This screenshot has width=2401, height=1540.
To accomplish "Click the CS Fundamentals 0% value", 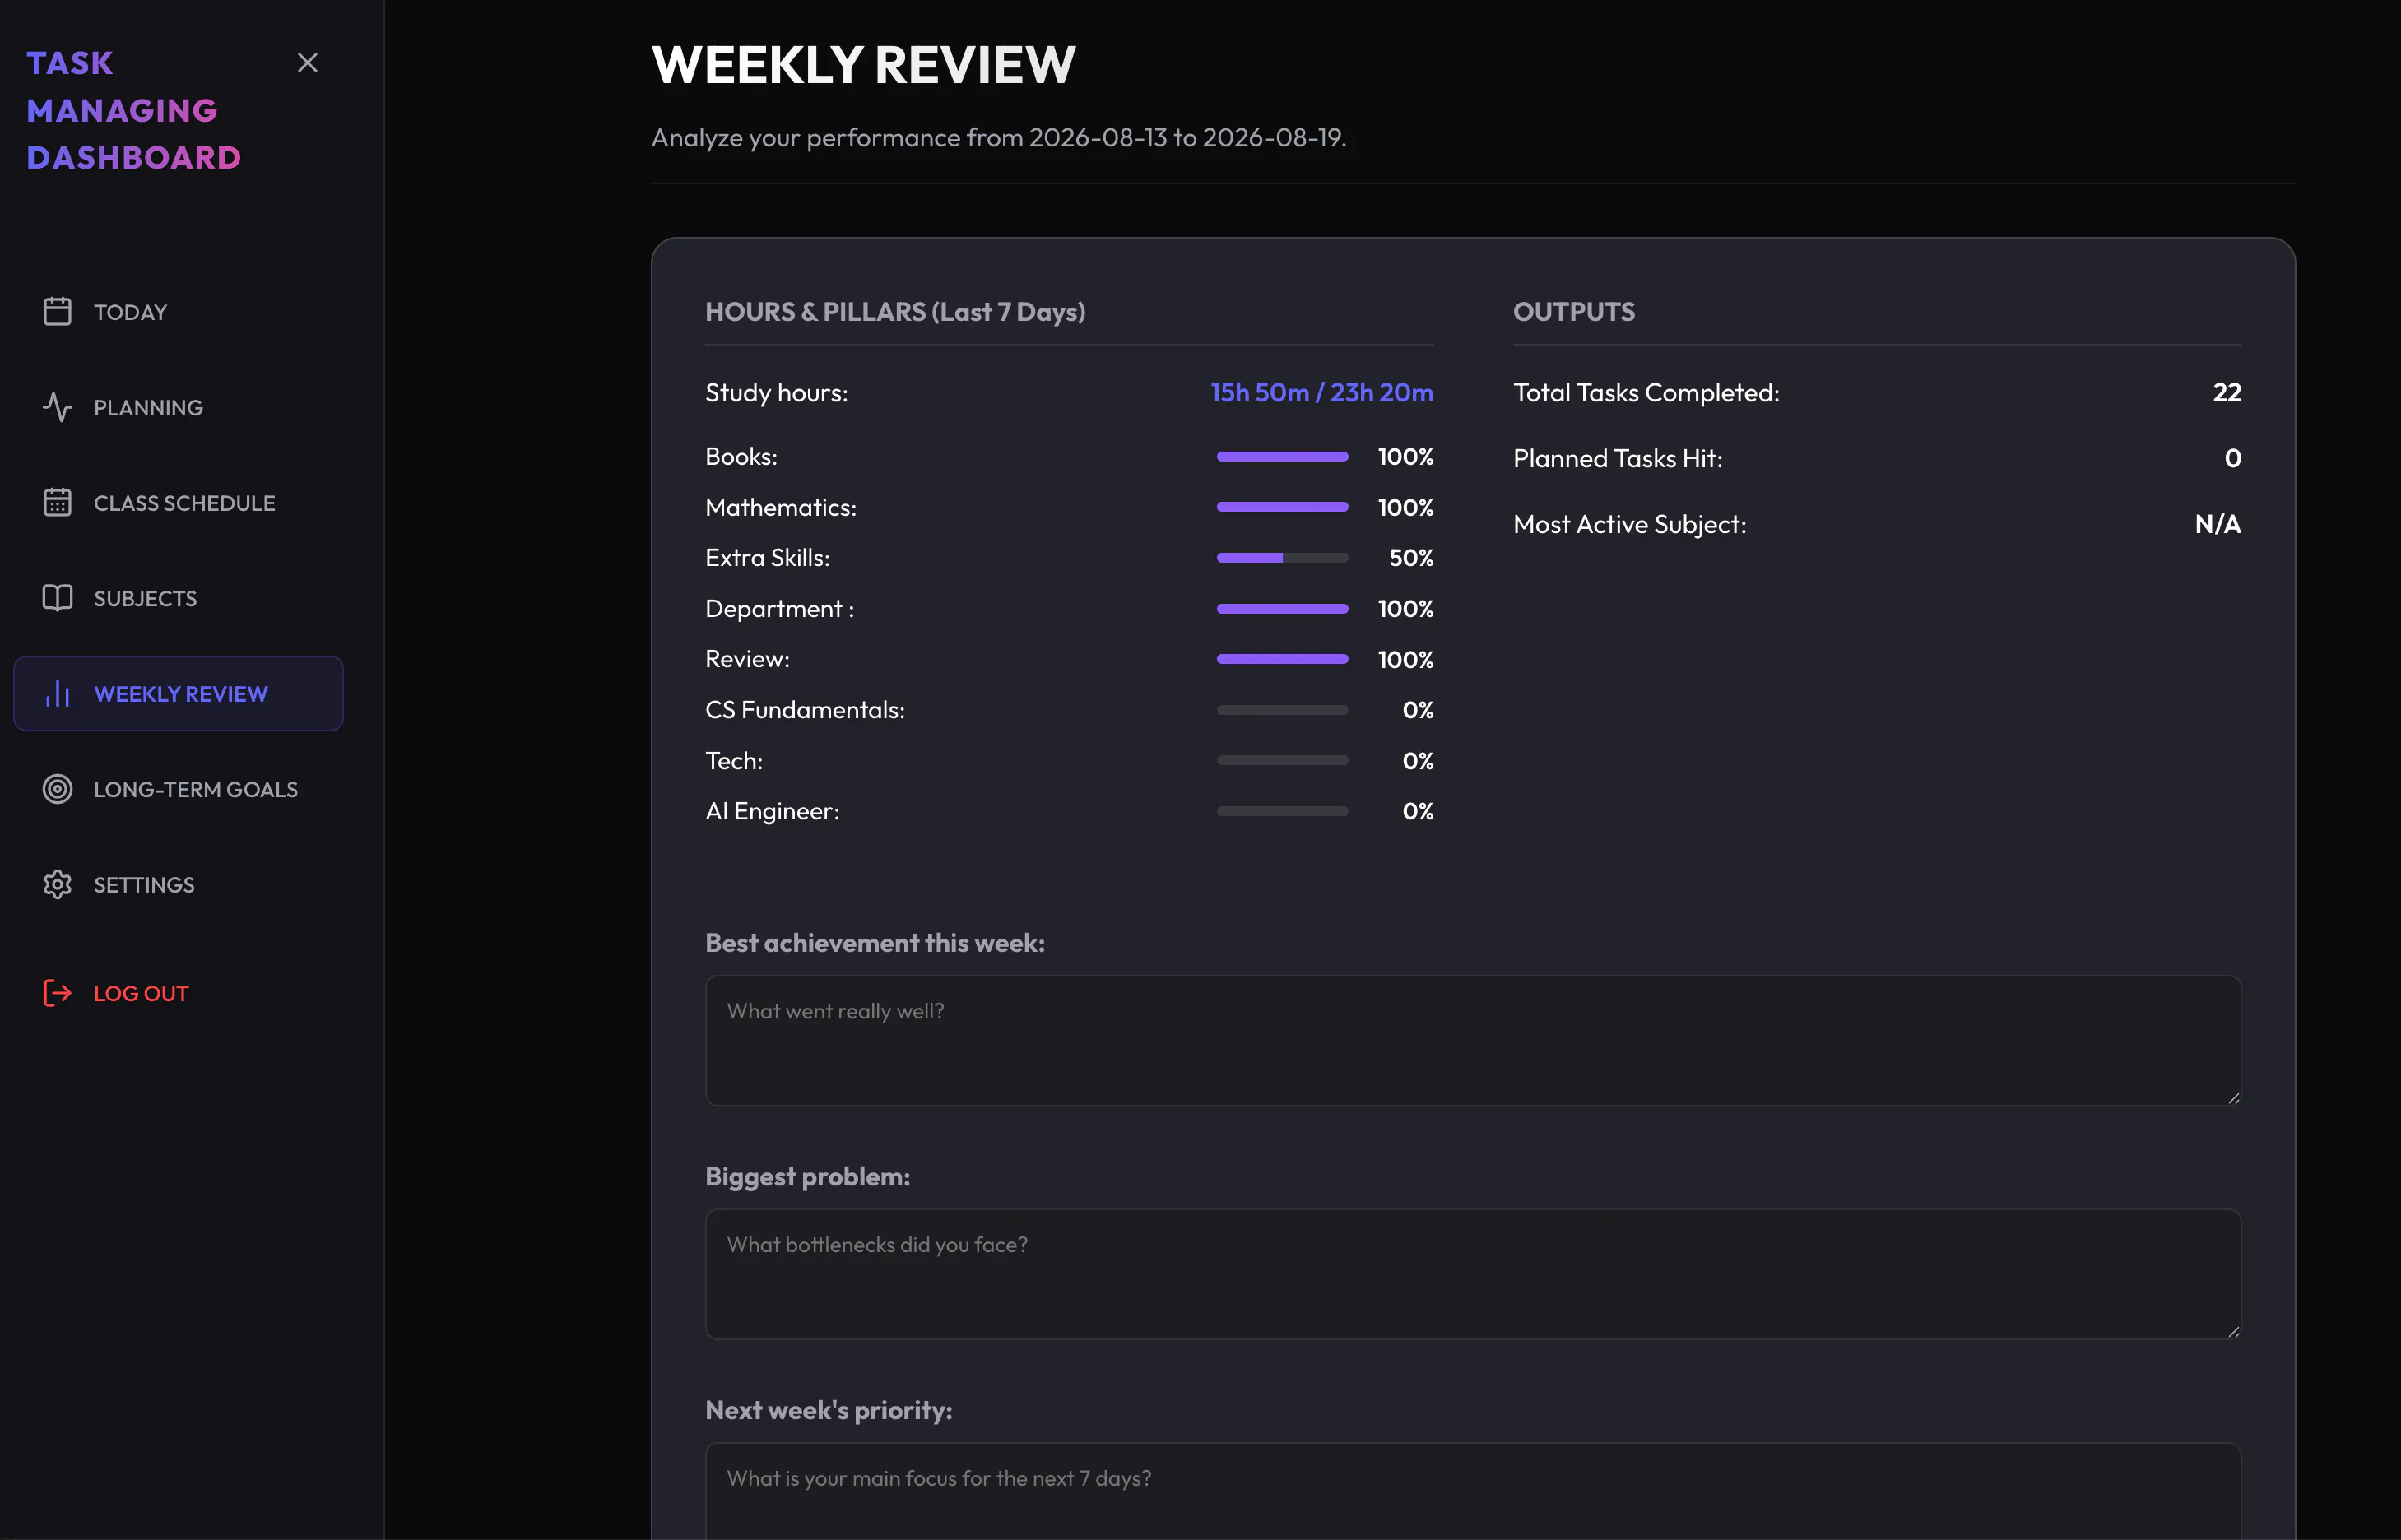I will [1417, 710].
